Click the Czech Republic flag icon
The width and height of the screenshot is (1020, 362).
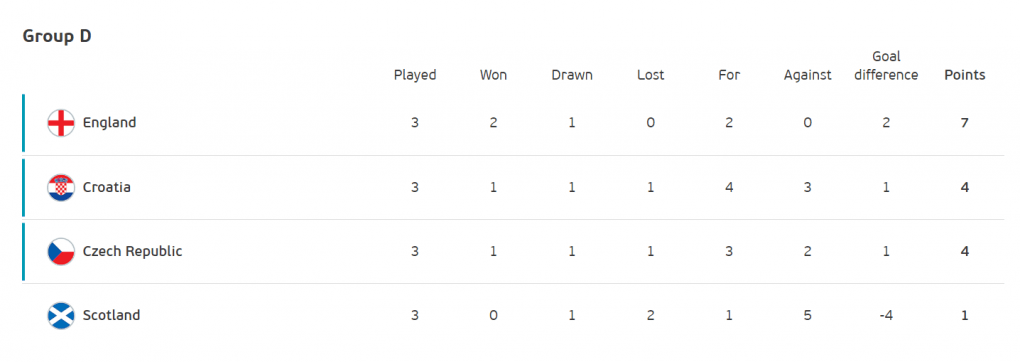(x=61, y=251)
